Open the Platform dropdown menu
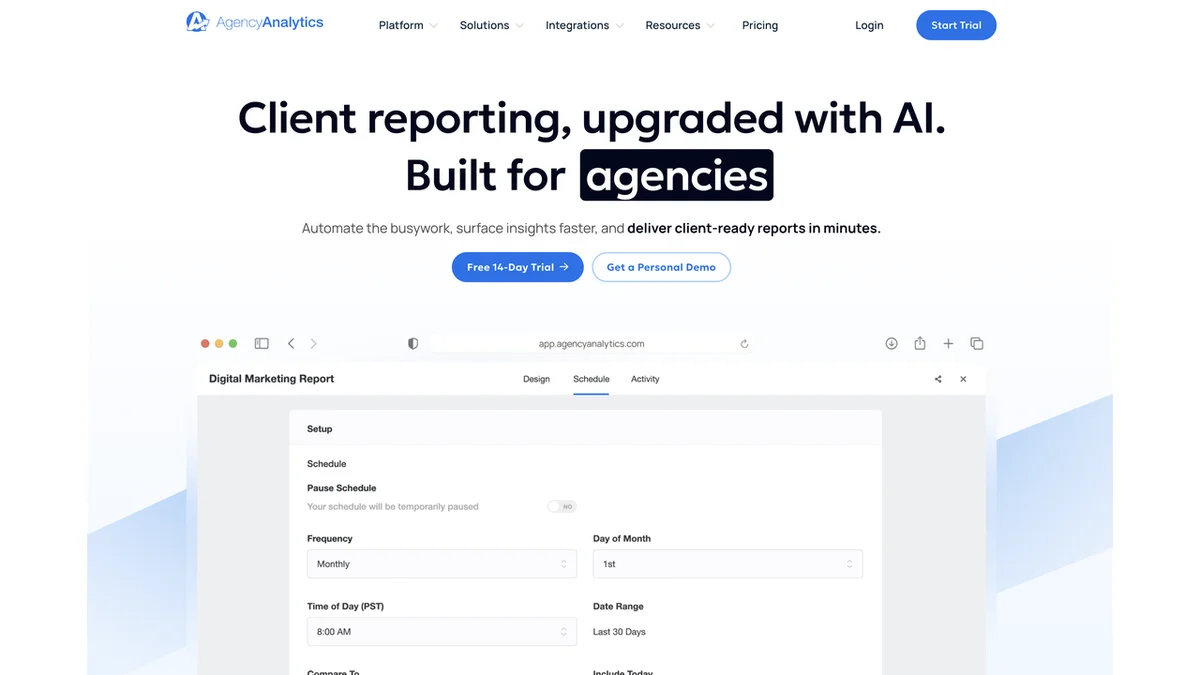1200x675 pixels. (408, 25)
